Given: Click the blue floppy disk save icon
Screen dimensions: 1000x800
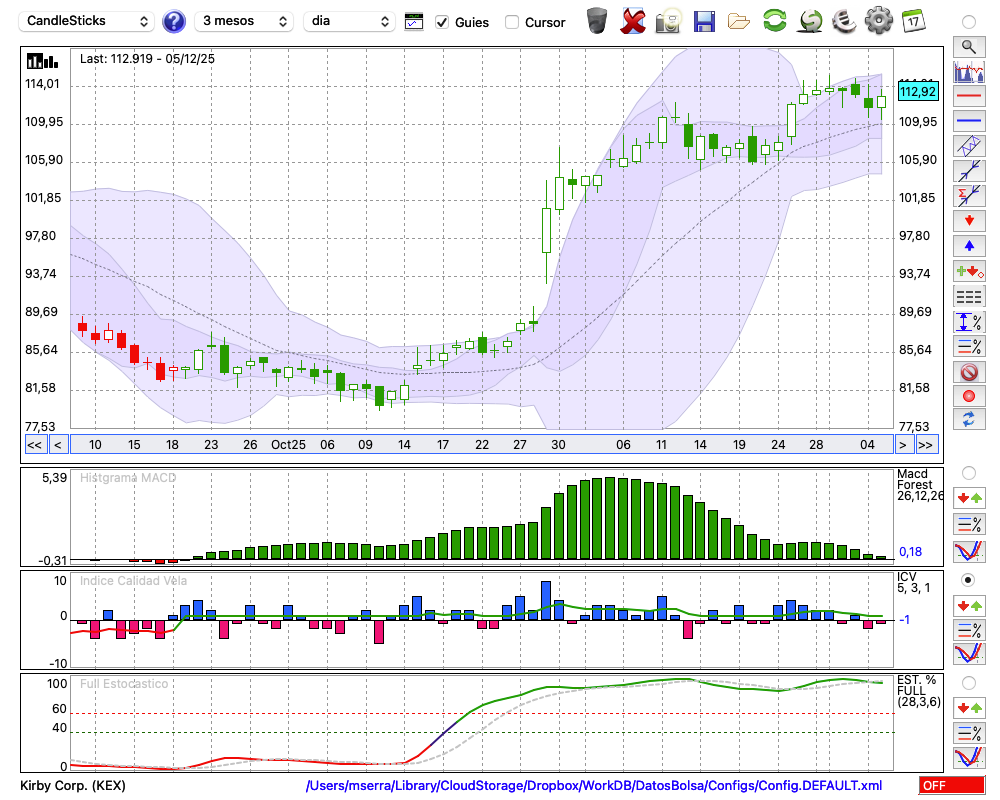Looking at the screenshot, I should tap(704, 21).
